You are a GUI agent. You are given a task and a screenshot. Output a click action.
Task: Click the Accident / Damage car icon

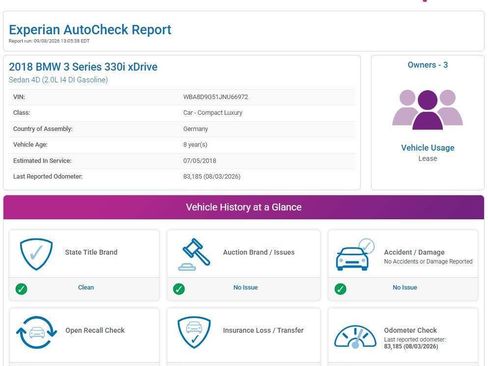click(355, 254)
